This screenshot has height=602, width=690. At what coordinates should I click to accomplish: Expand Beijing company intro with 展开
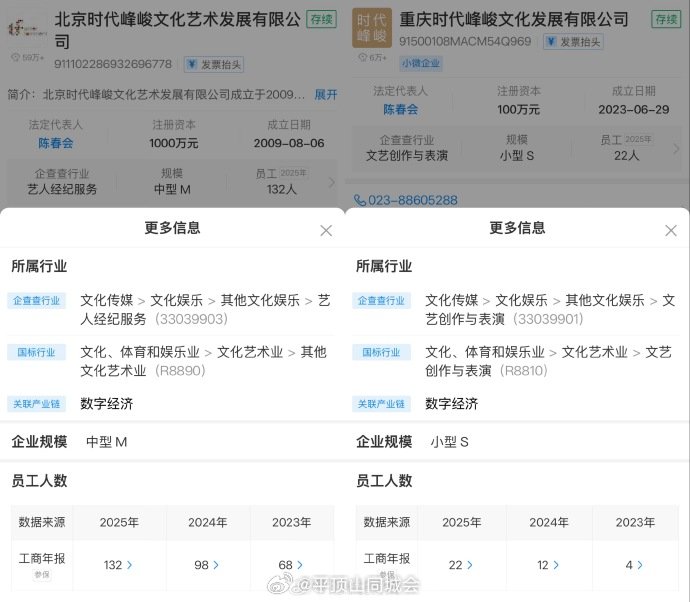(x=326, y=94)
